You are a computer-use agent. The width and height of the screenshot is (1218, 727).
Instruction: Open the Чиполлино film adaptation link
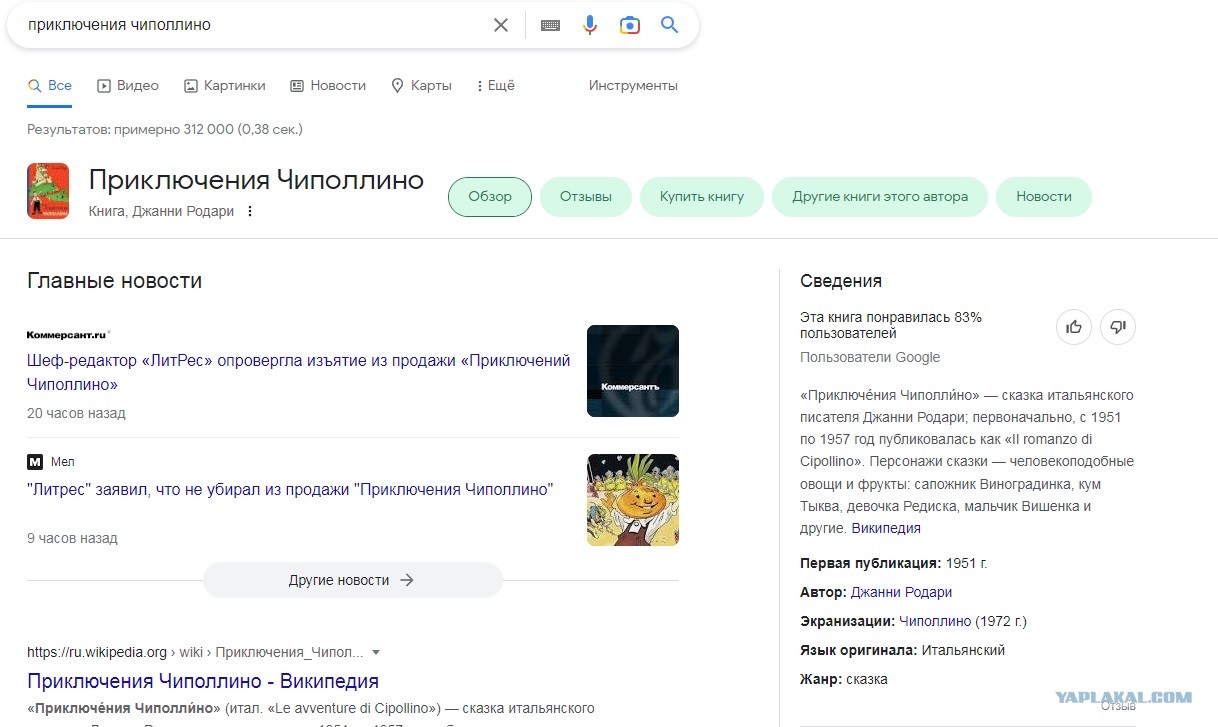pos(935,621)
